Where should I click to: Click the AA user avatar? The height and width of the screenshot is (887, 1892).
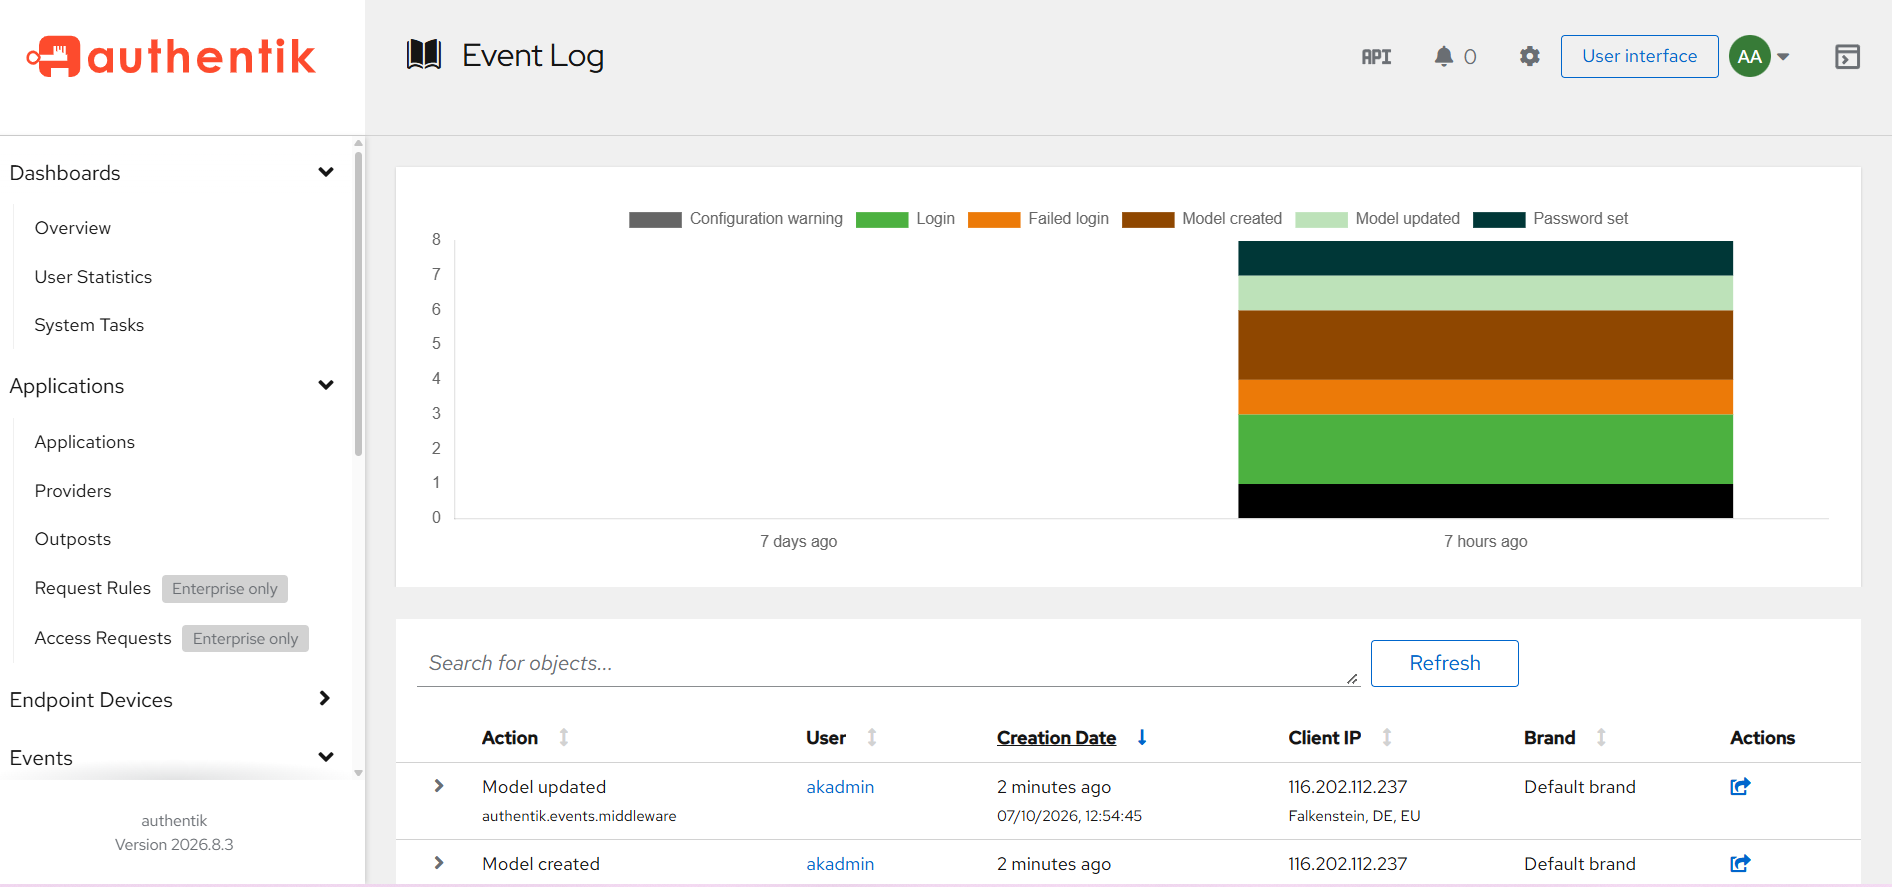(x=1749, y=57)
